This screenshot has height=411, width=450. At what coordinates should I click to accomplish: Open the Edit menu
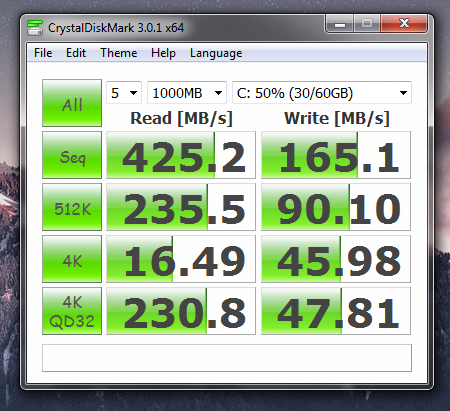tap(76, 53)
